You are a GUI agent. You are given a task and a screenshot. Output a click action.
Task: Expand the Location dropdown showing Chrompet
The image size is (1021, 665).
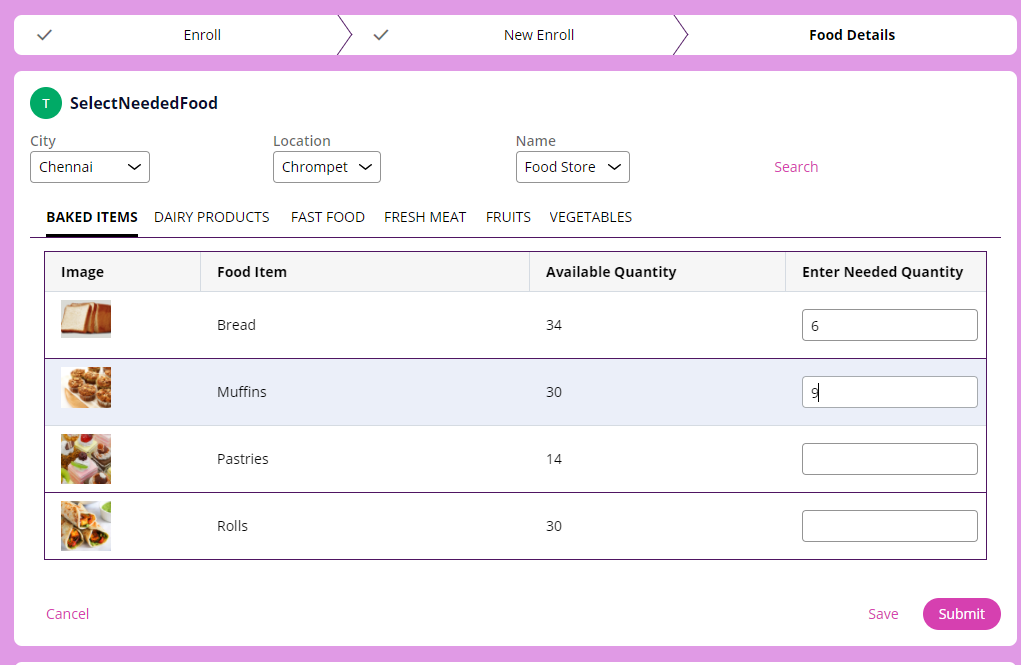[327, 167]
